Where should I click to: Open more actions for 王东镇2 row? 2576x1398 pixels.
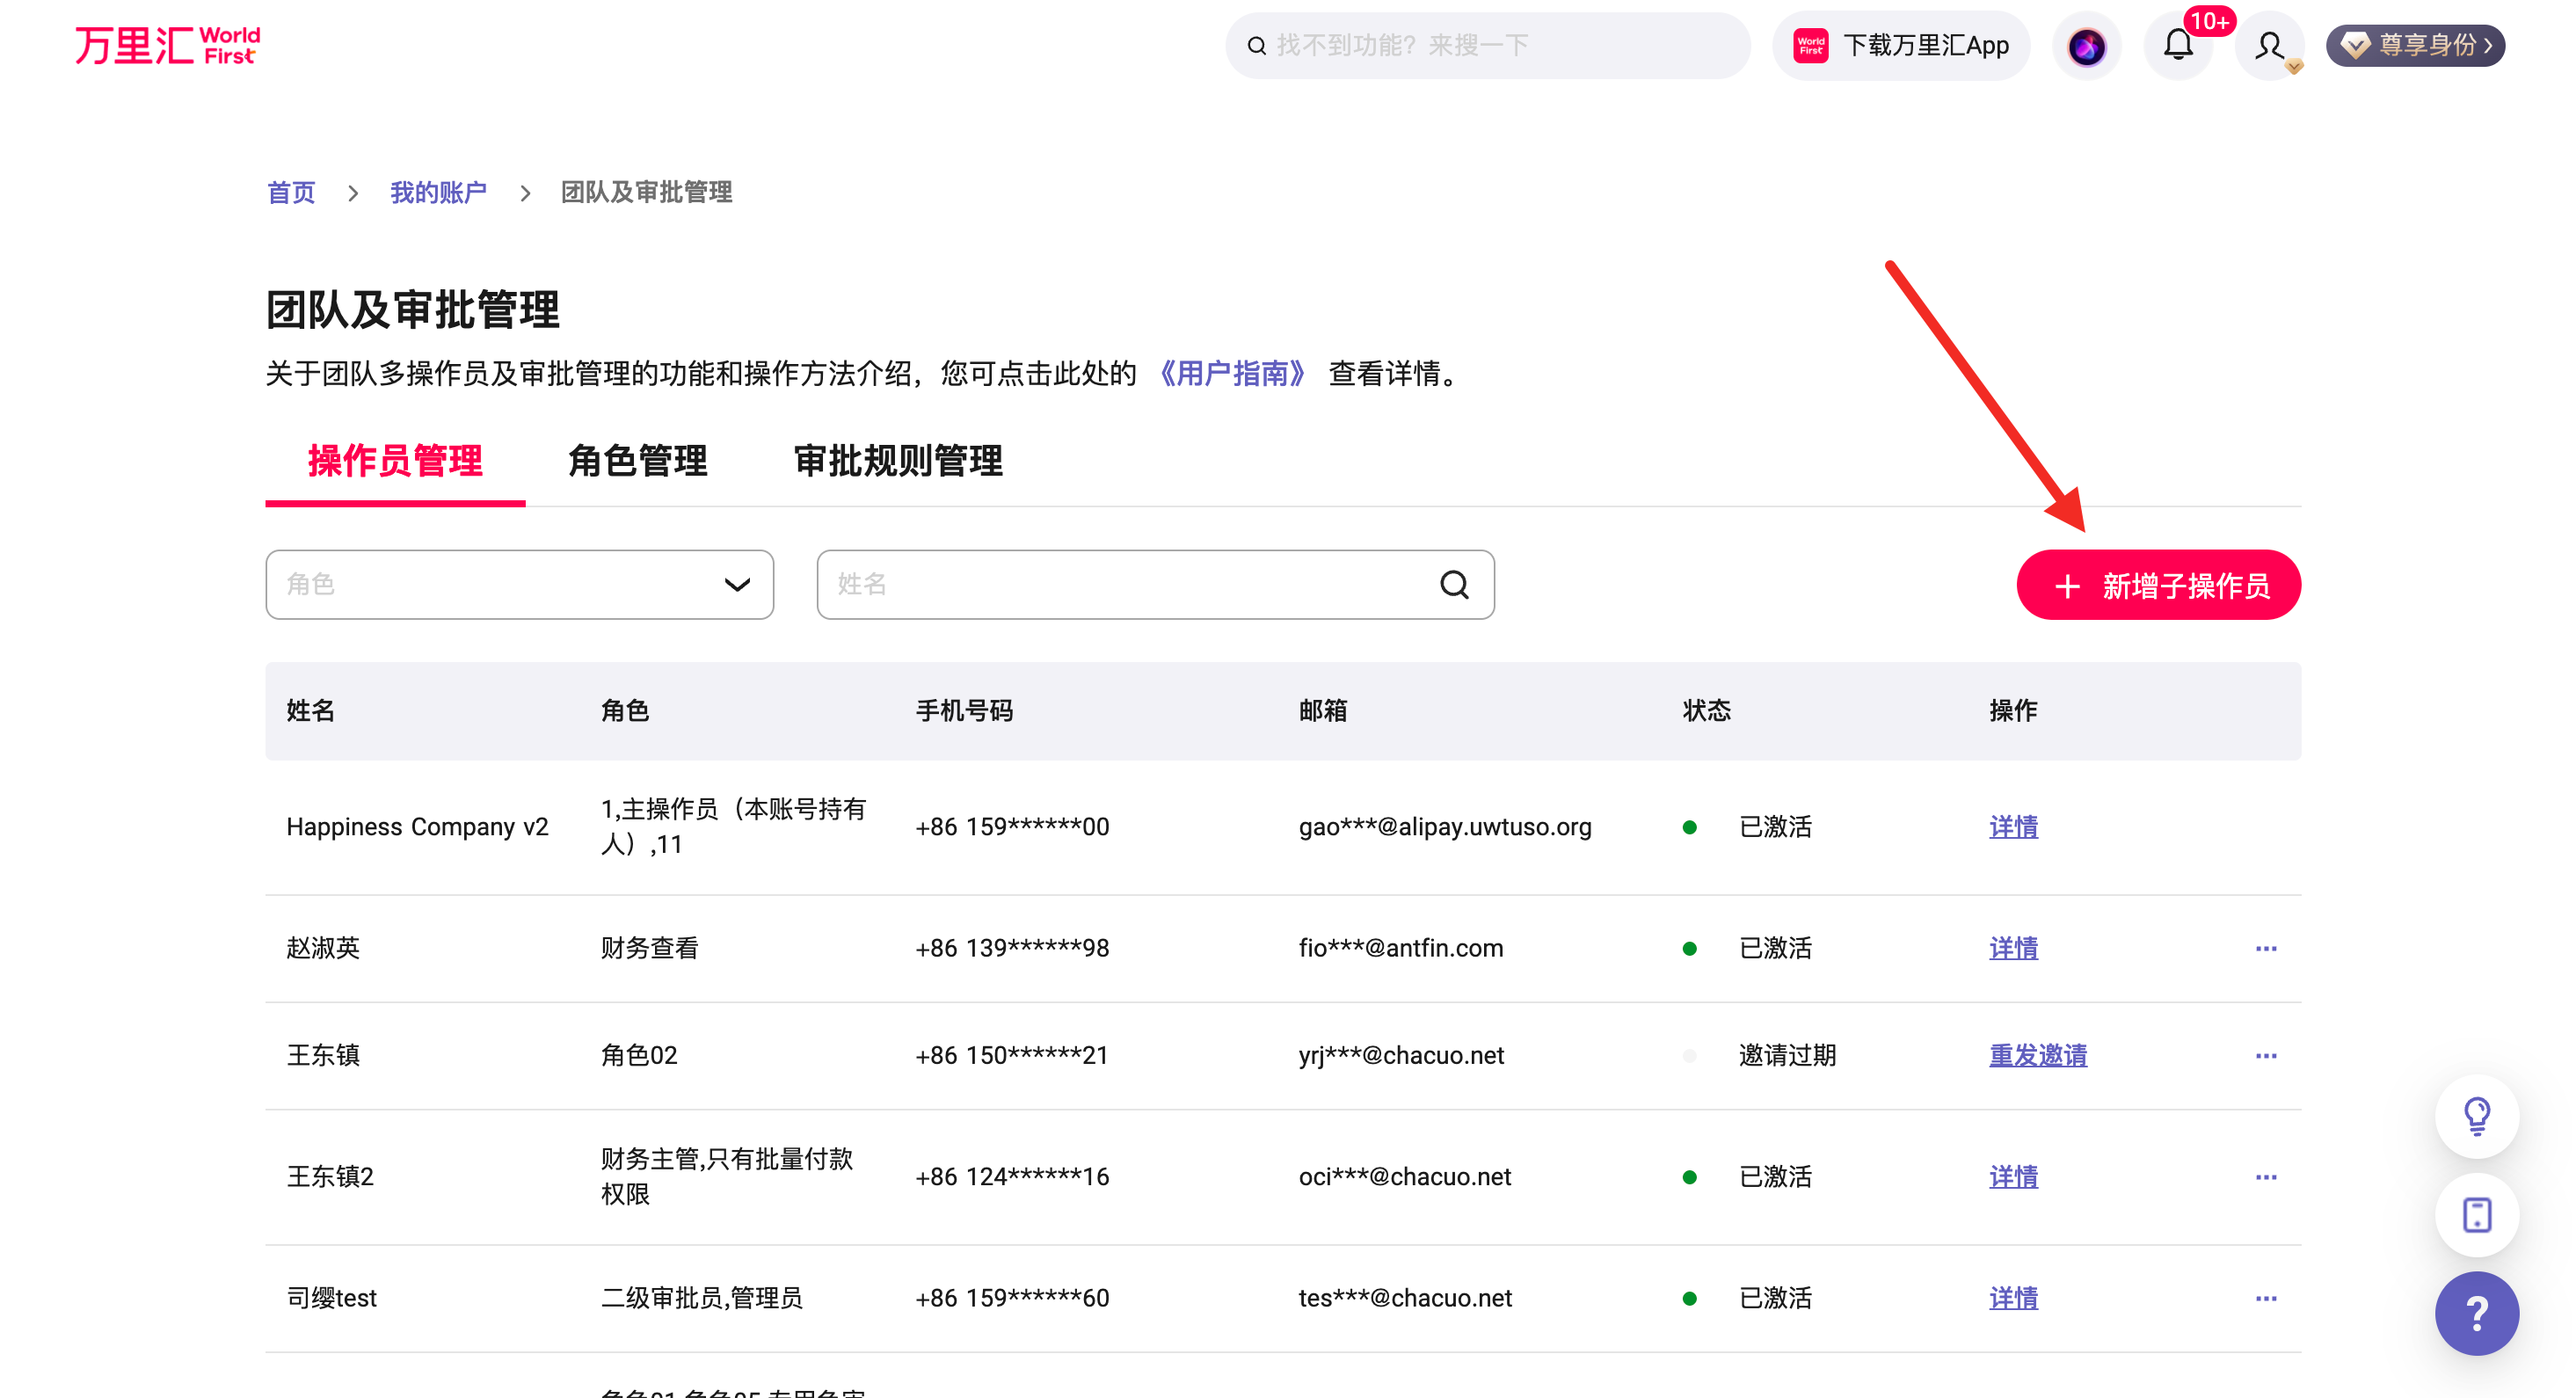(2265, 1177)
